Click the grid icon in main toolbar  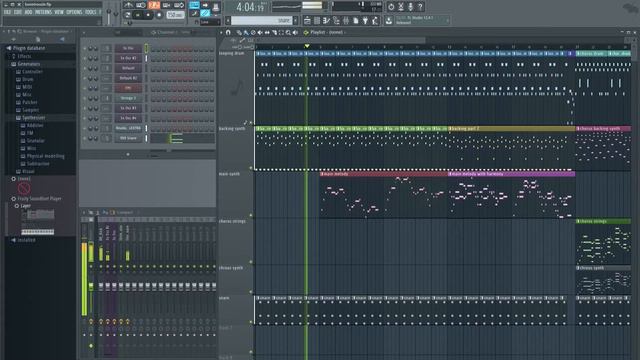point(317,20)
